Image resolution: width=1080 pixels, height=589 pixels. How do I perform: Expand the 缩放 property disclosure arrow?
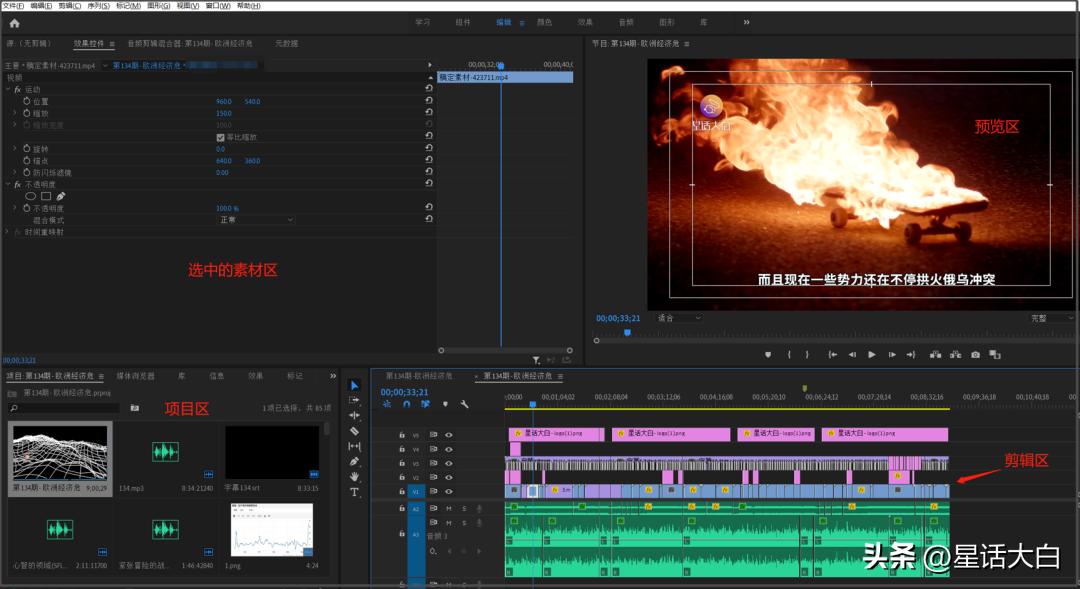coord(15,113)
